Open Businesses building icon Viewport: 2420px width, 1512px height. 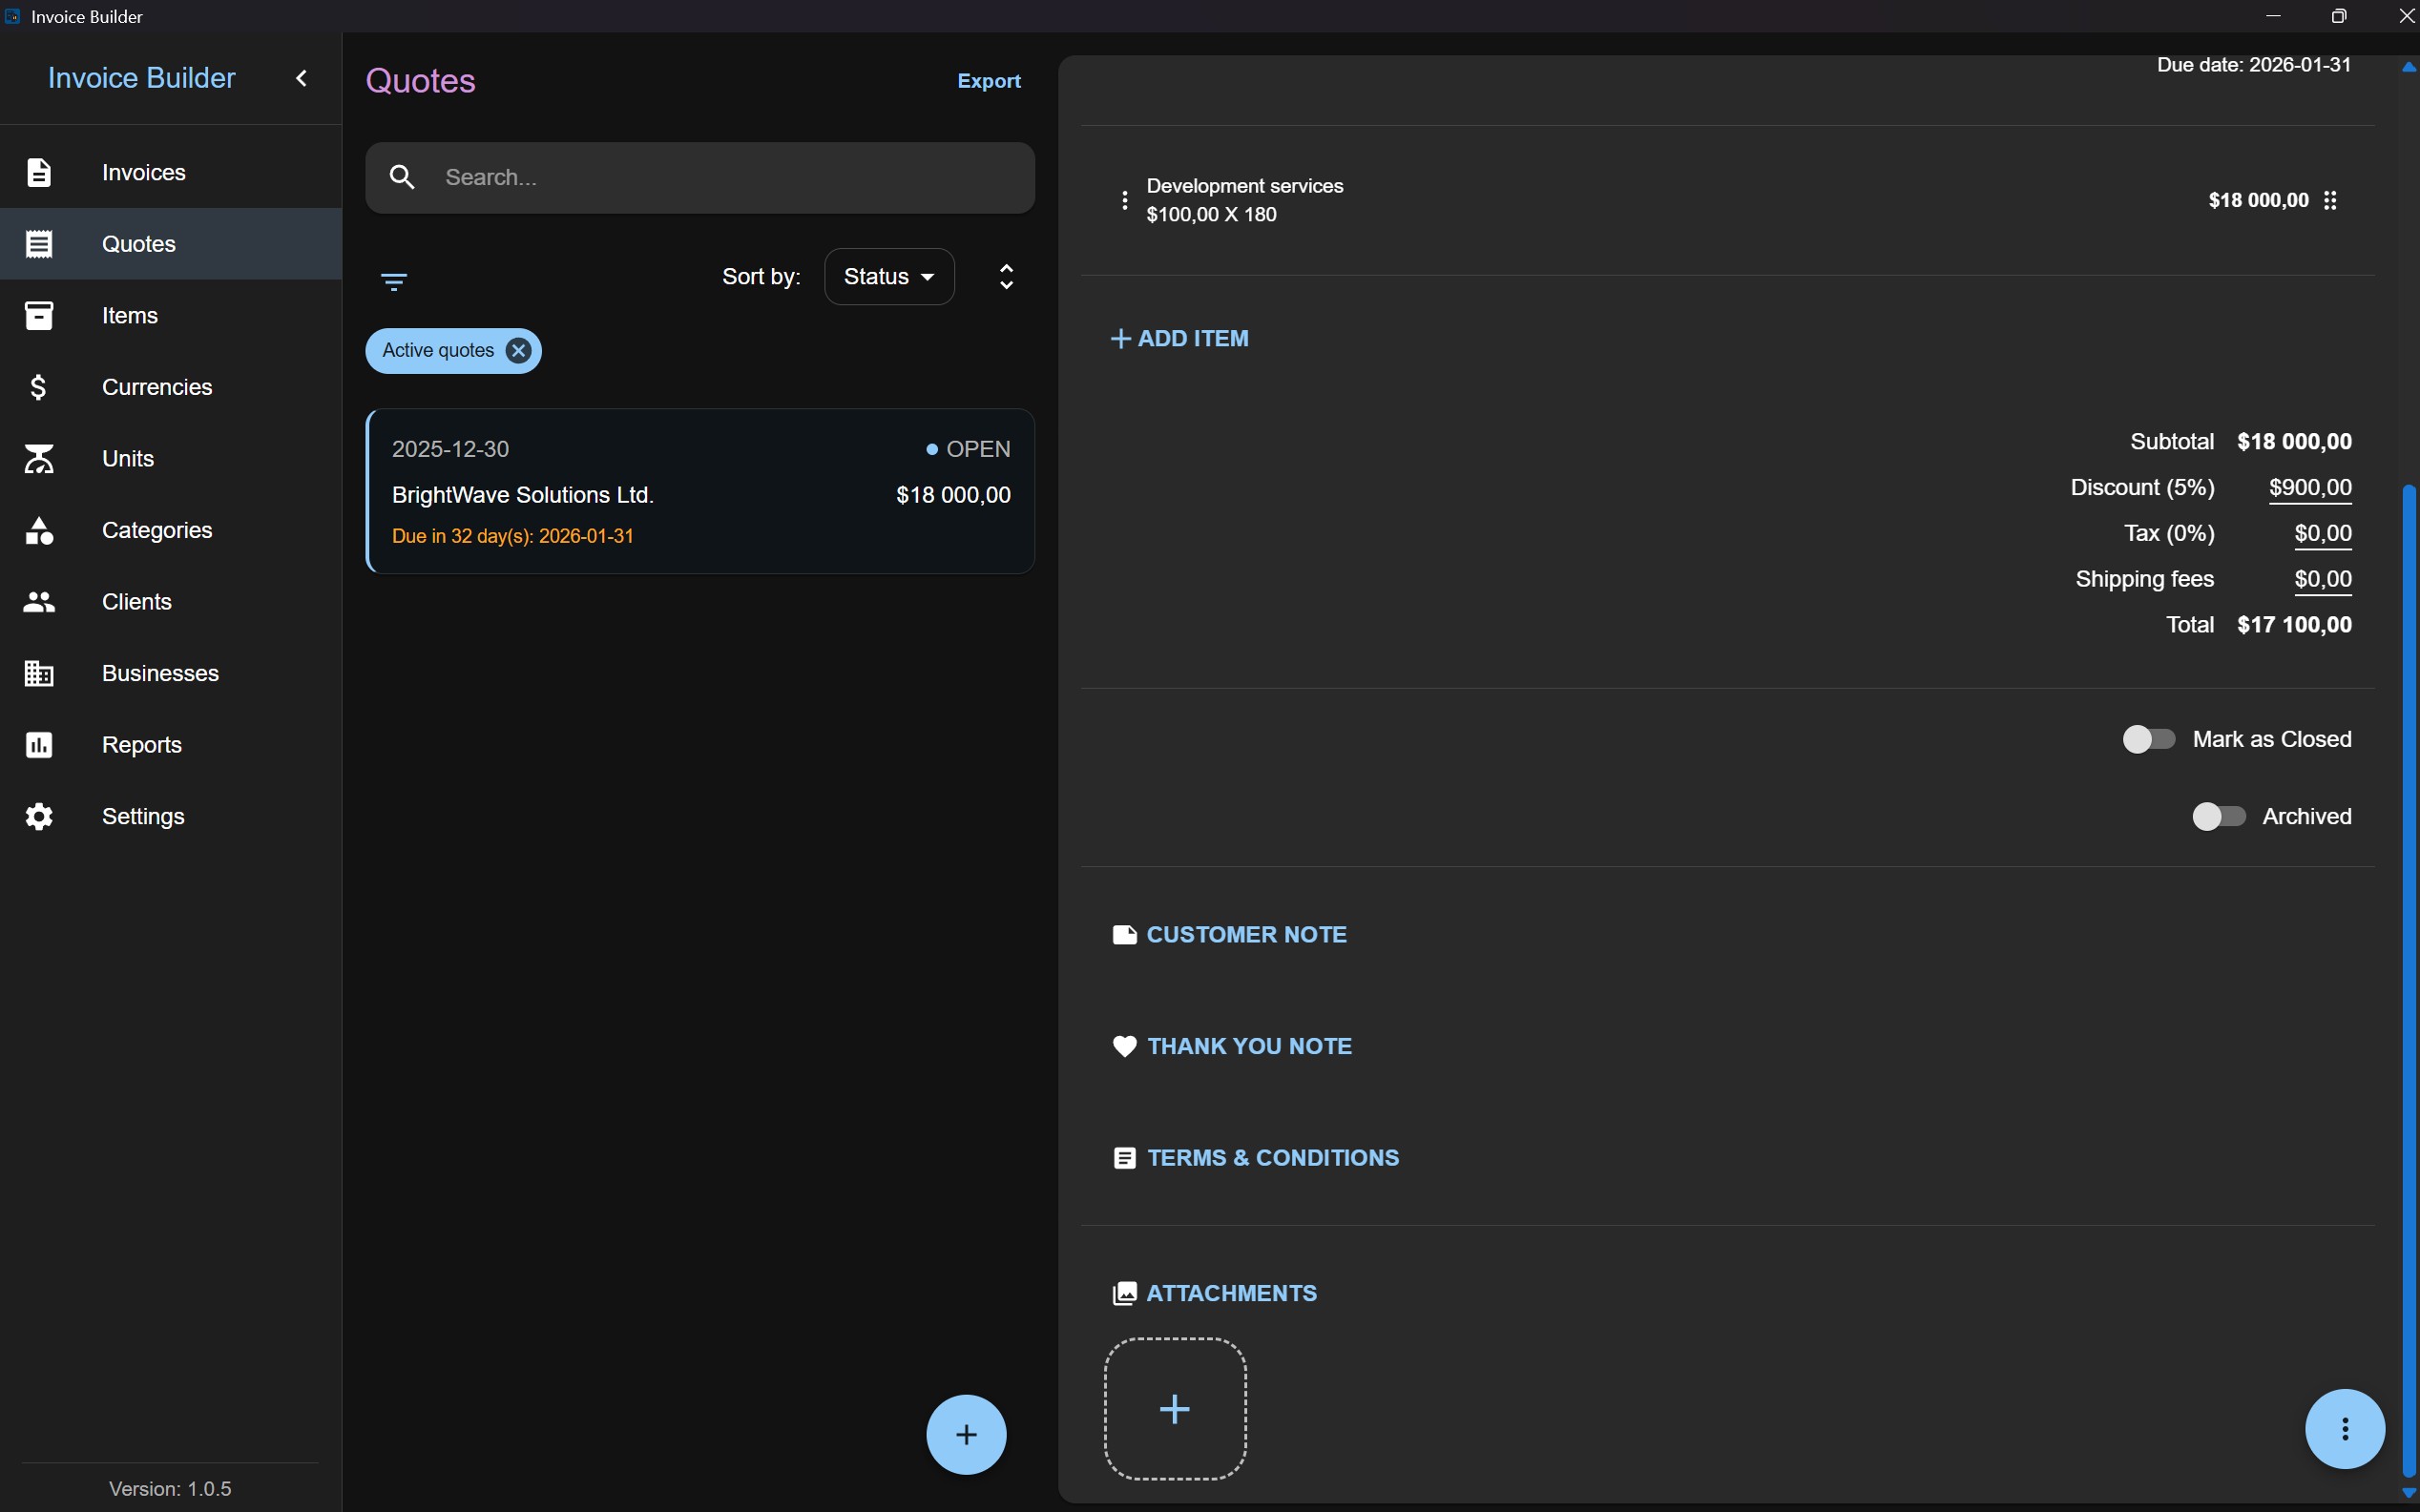click(x=39, y=673)
